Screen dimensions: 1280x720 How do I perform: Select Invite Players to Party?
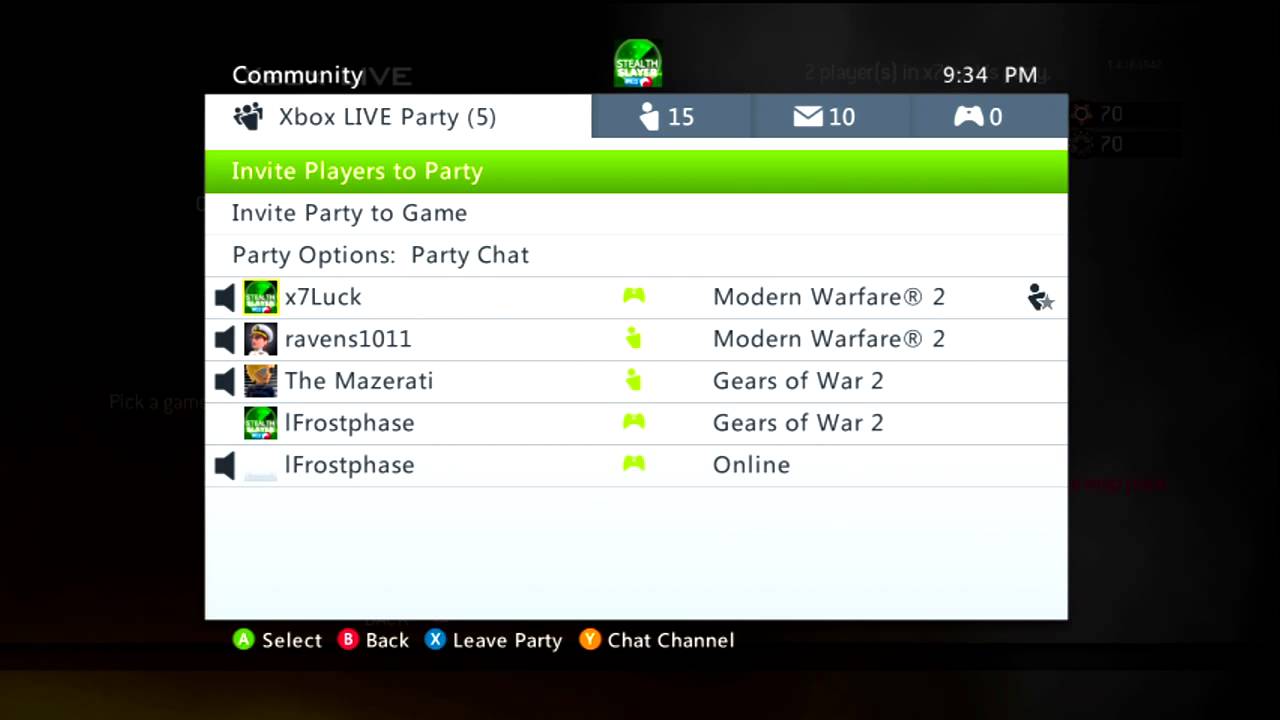(636, 171)
